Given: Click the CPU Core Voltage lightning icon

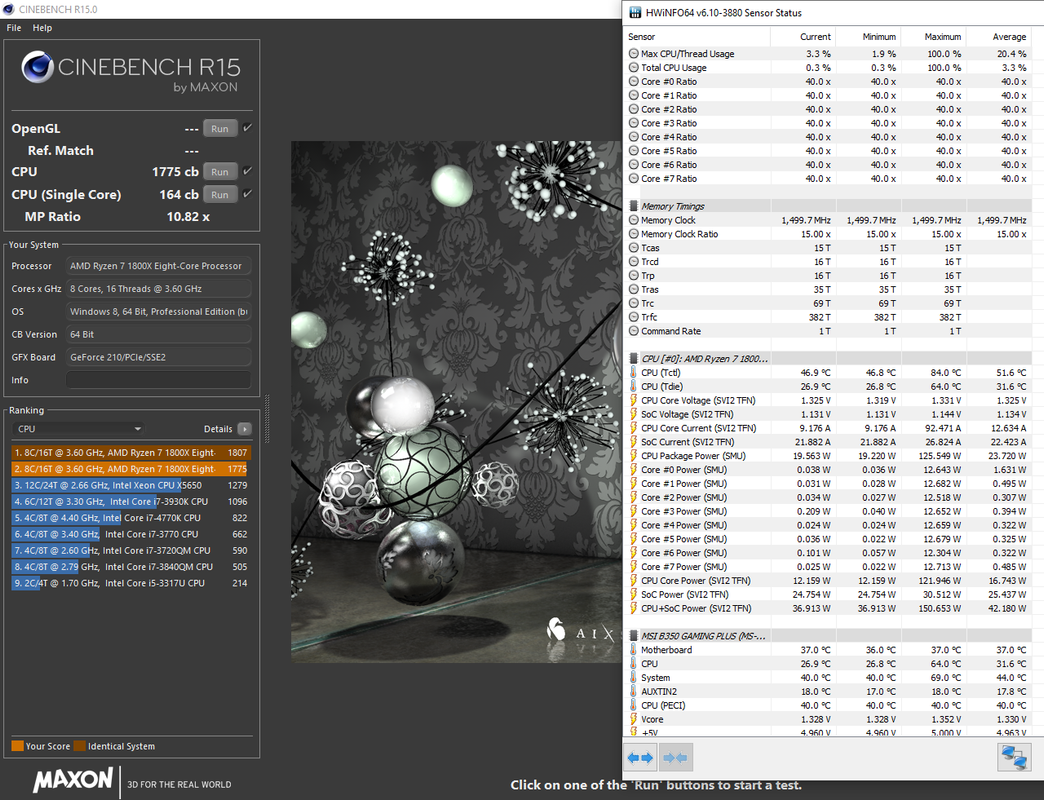Looking at the screenshot, I should [x=634, y=400].
